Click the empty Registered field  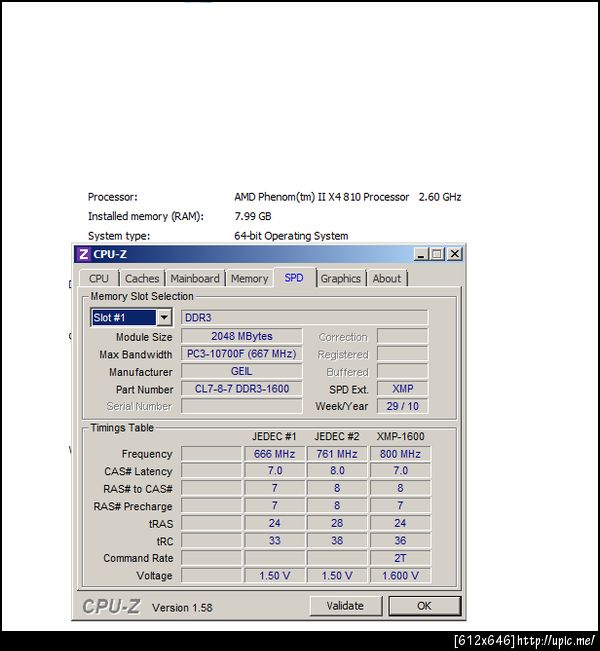pos(402,354)
